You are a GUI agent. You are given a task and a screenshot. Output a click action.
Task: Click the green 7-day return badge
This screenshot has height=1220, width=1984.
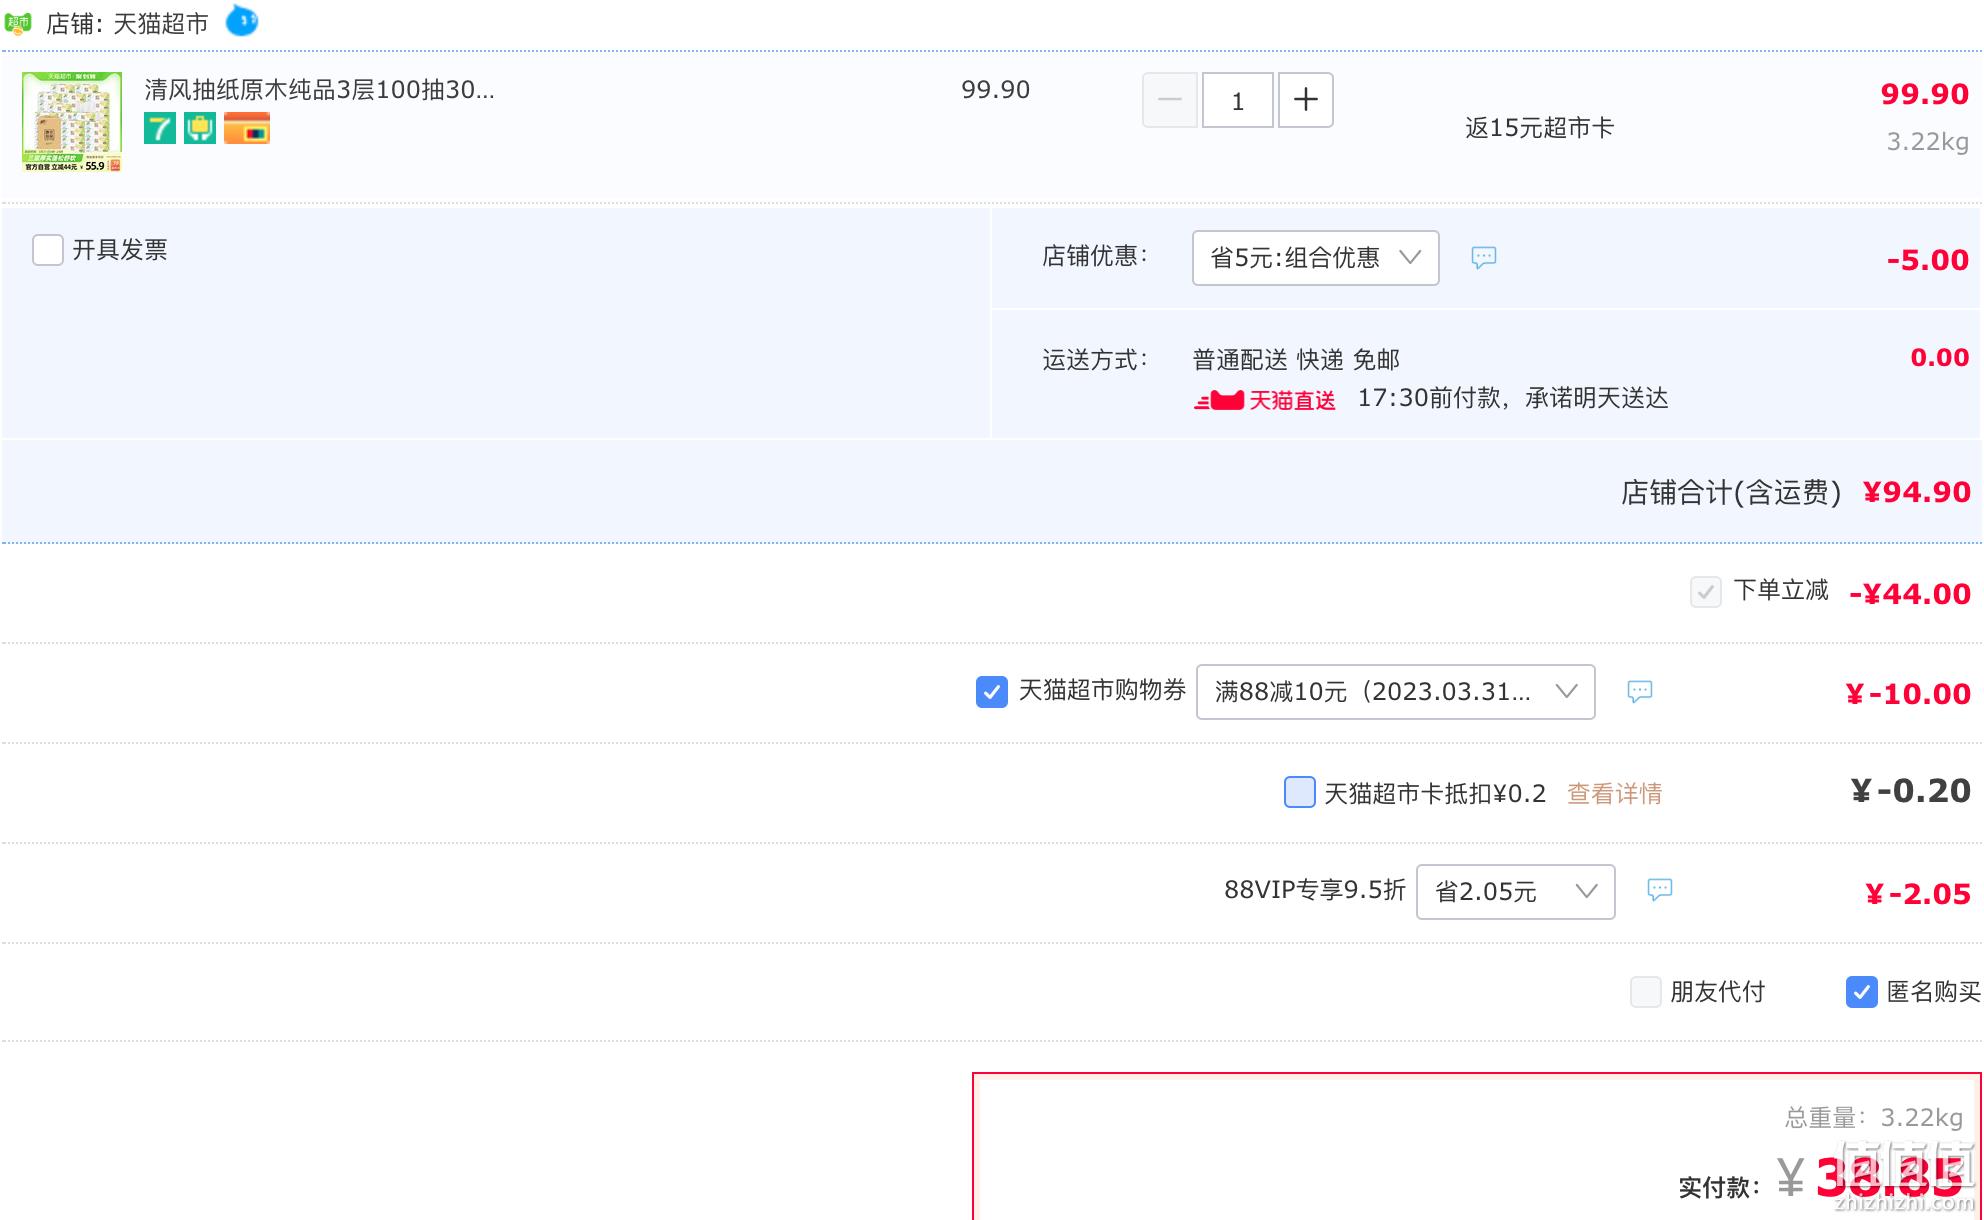160,128
